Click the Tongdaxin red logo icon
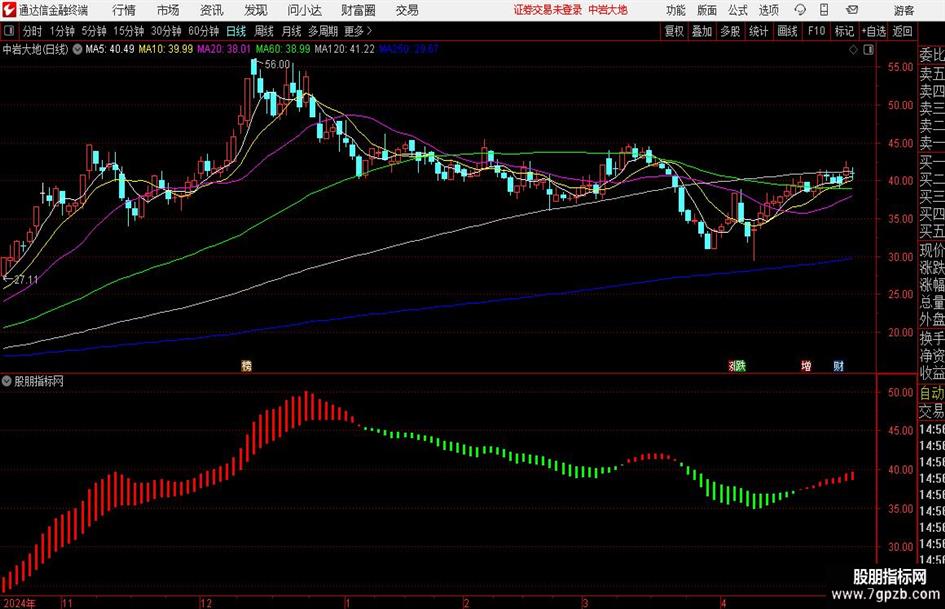 9,10
